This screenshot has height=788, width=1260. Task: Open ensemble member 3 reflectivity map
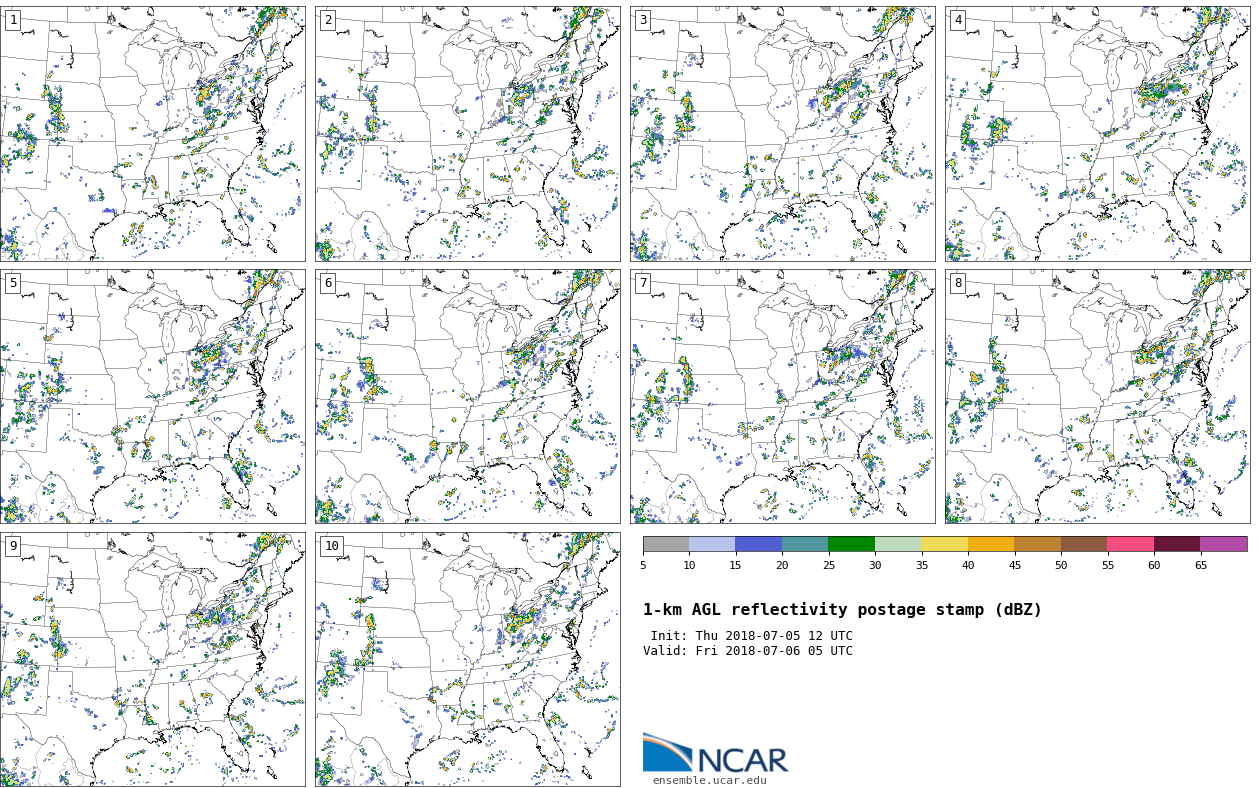coord(782,134)
